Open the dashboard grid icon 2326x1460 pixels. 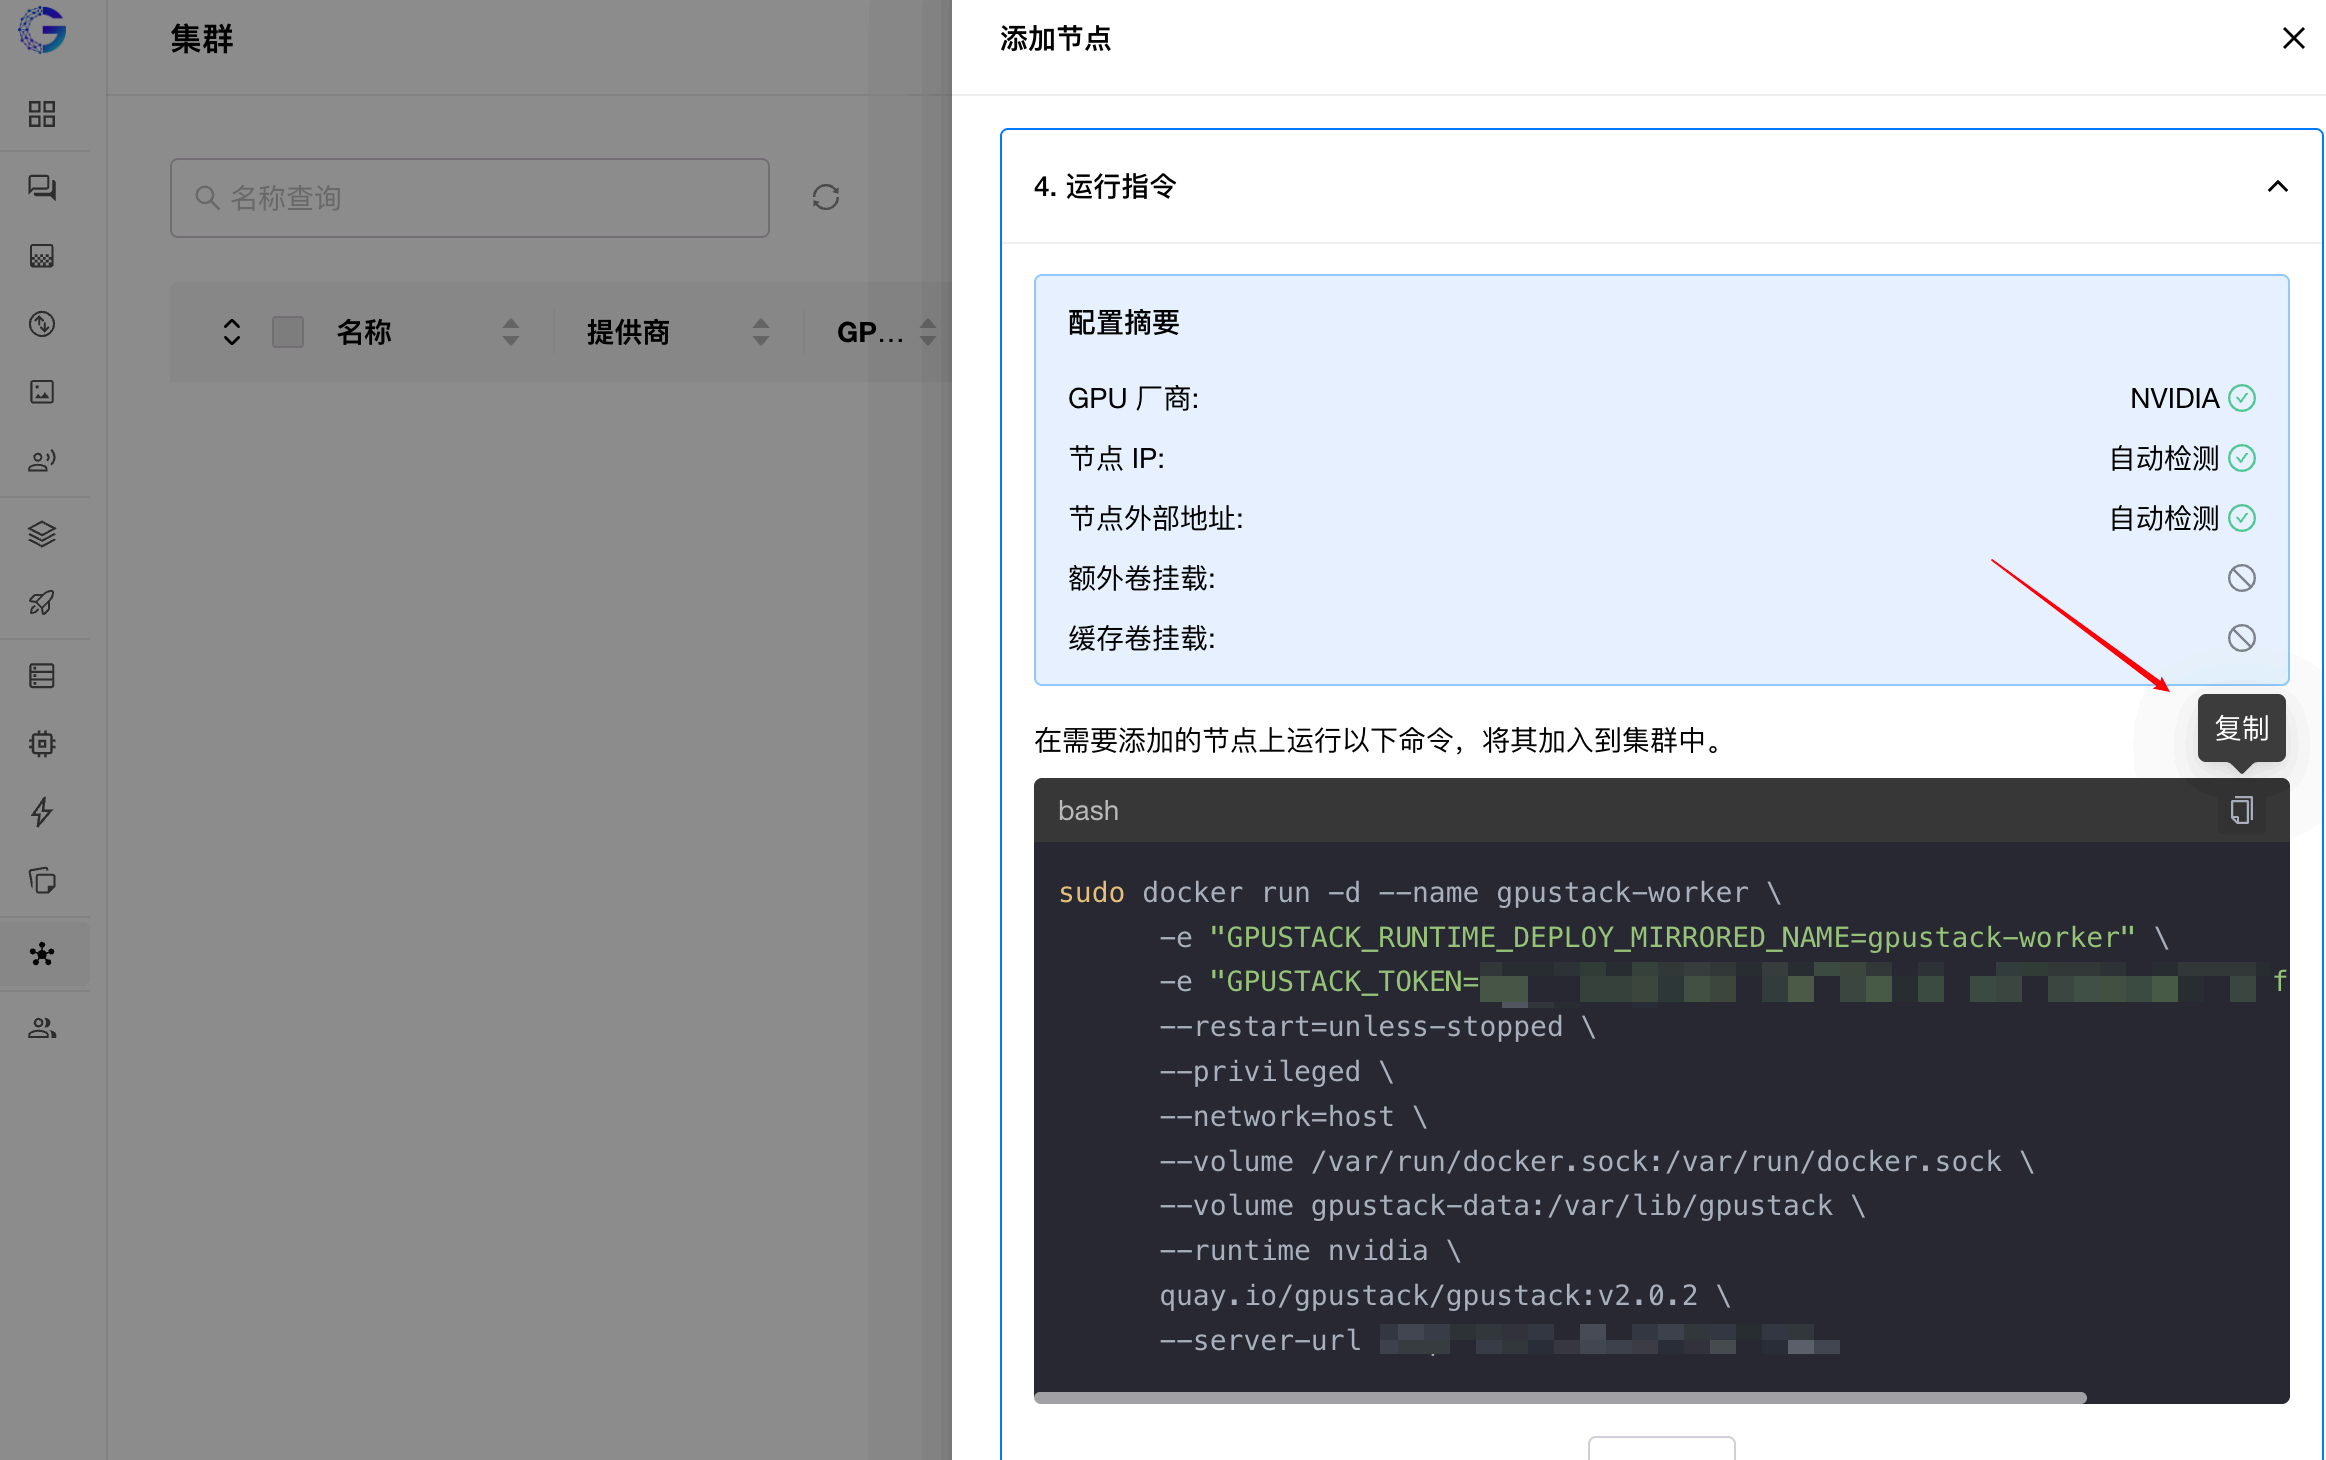42,114
